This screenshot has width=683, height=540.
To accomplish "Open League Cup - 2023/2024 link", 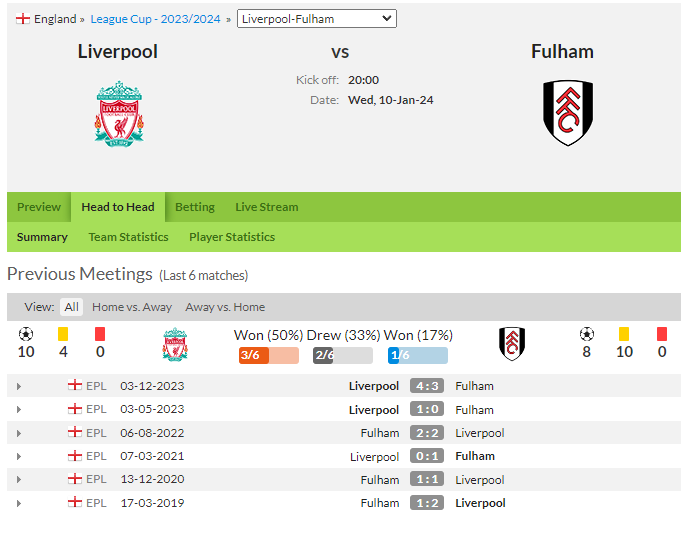I will point(156,19).
